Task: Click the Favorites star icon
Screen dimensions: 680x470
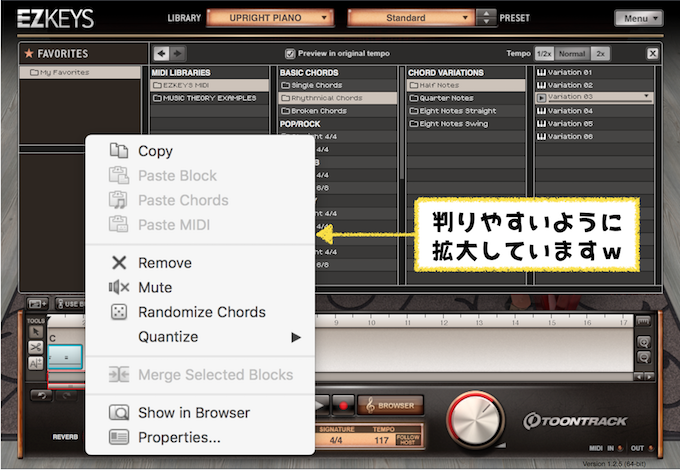Action: [x=29, y=53]
